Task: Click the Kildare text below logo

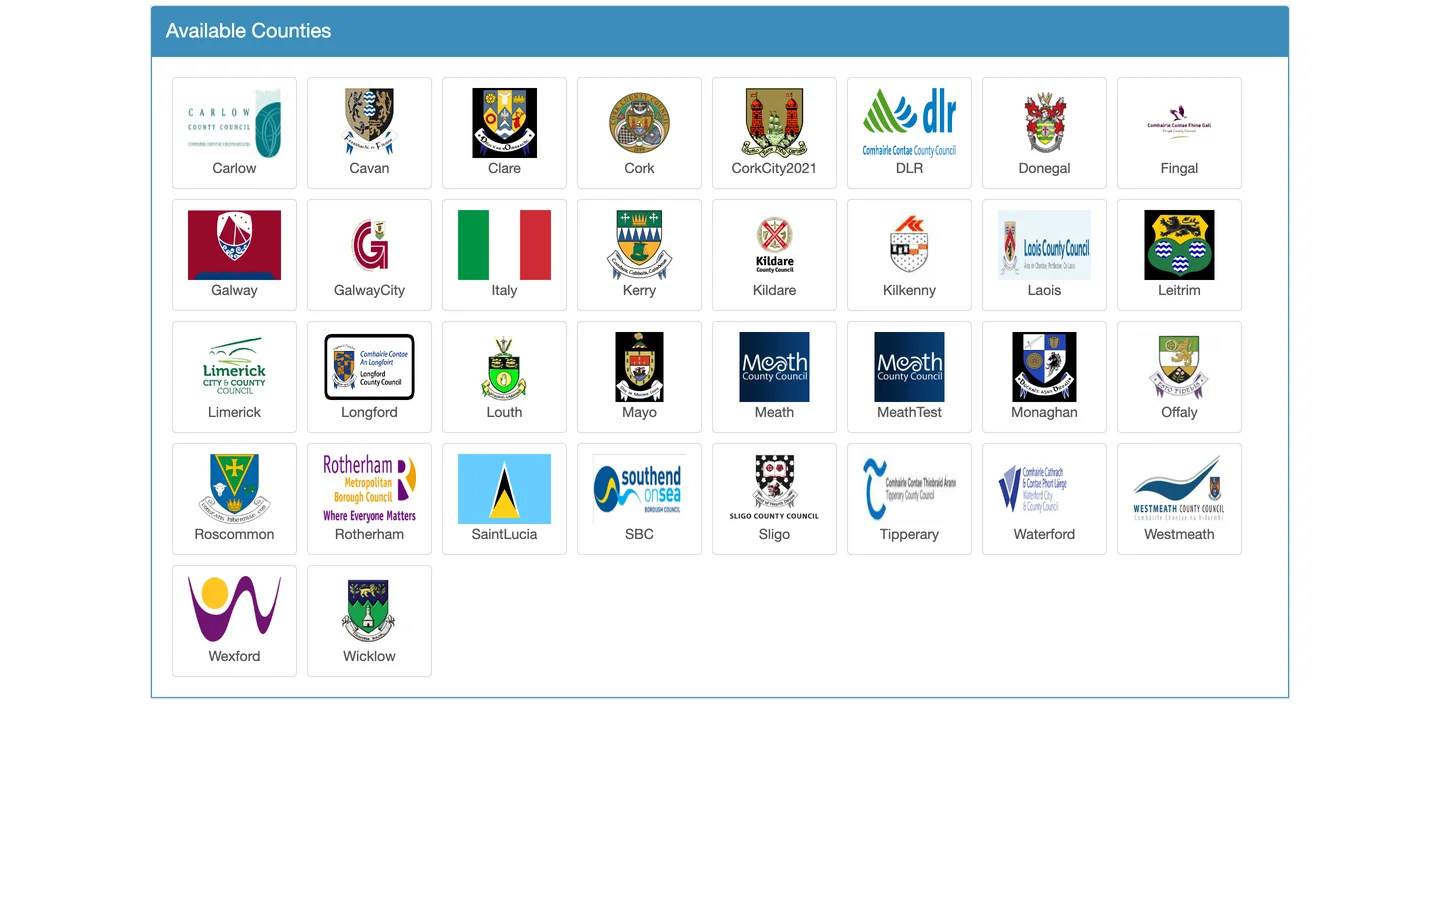Action: tap(774, 290)
